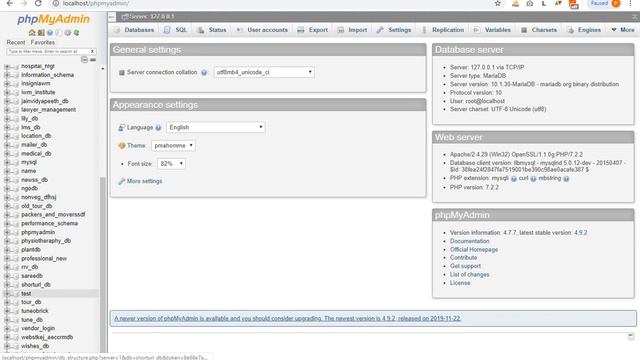Viewport: 640px width, 360px height.
Task: Select information_schema database
Action: point(47,75)
